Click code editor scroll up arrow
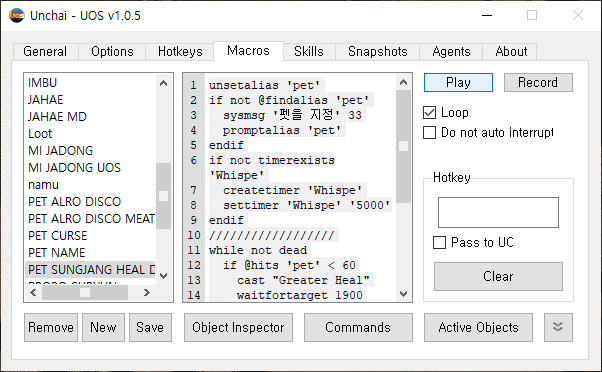602x372 pixels. 403,82
